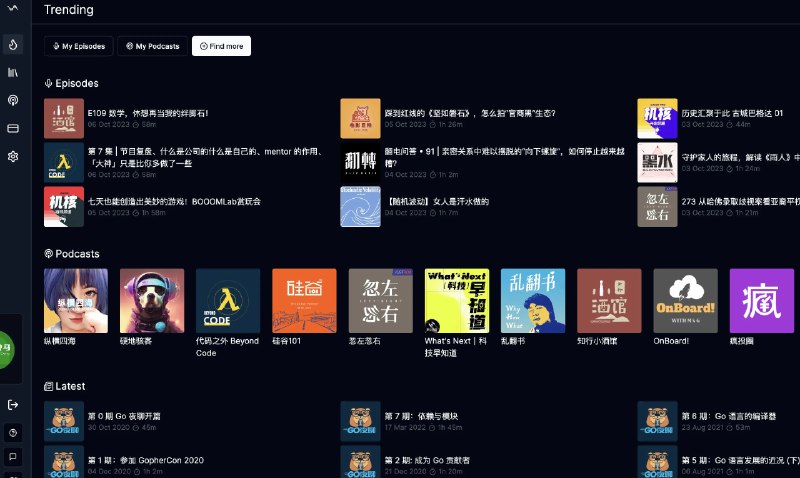Open the cover of 第 2 期: 成为 Go 贡献者
Image resolution: width=800 pixels, height=478 pixels.
coord(360,462)
